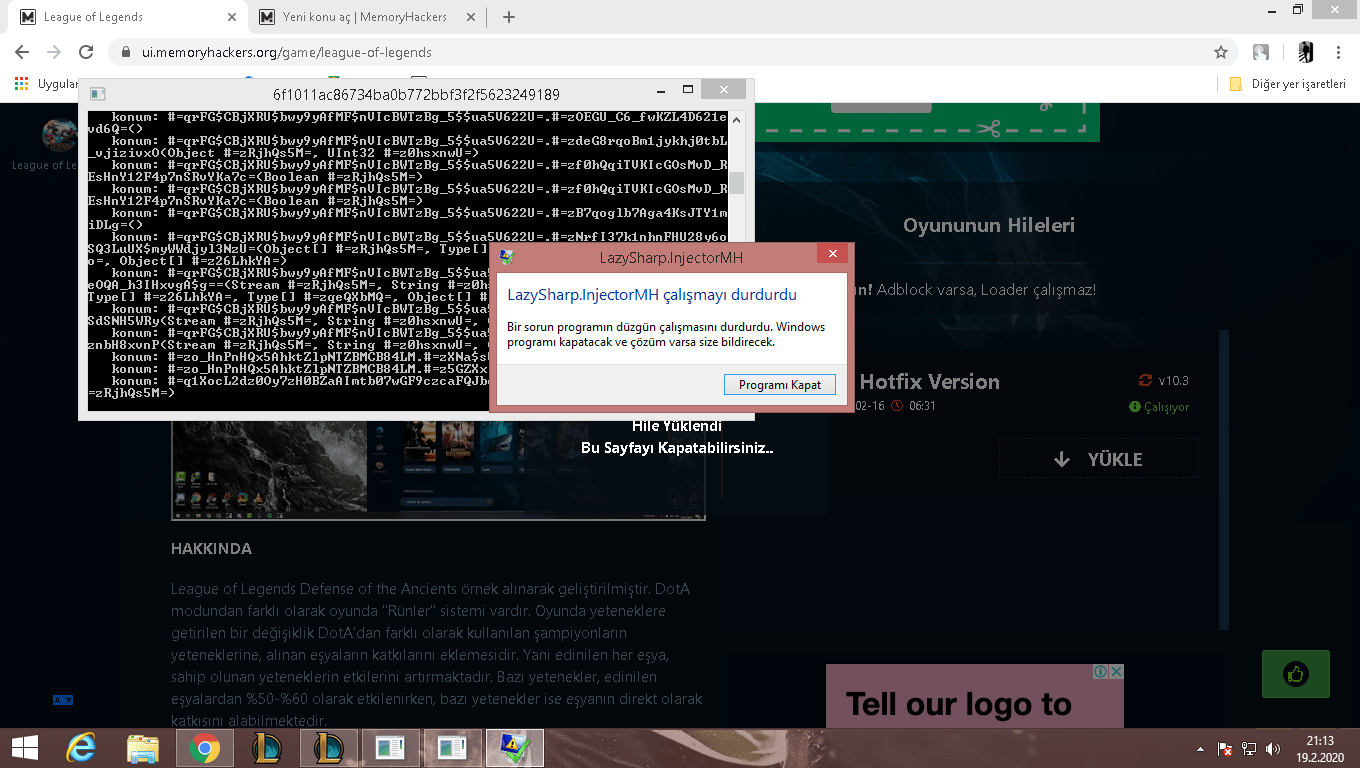Click the console vertical scrollbar thumb
This screenshot has width=1360, height=768.
736,182
